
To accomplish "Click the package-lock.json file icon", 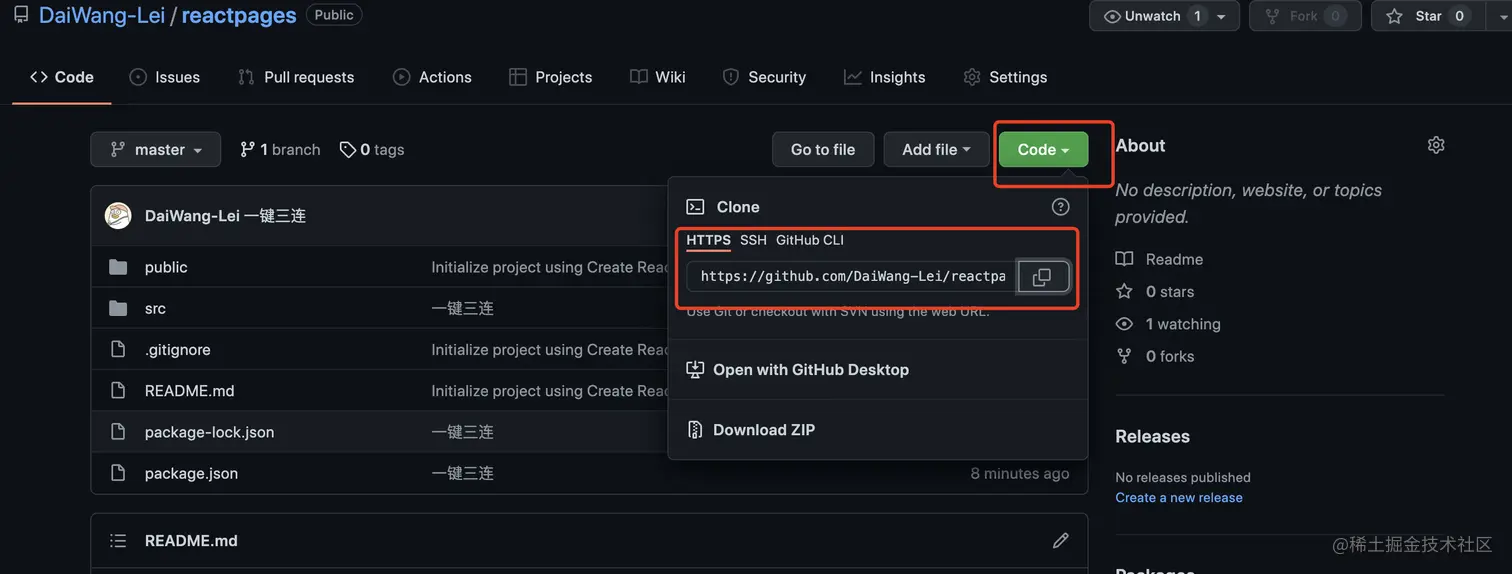I will point(118,432).
